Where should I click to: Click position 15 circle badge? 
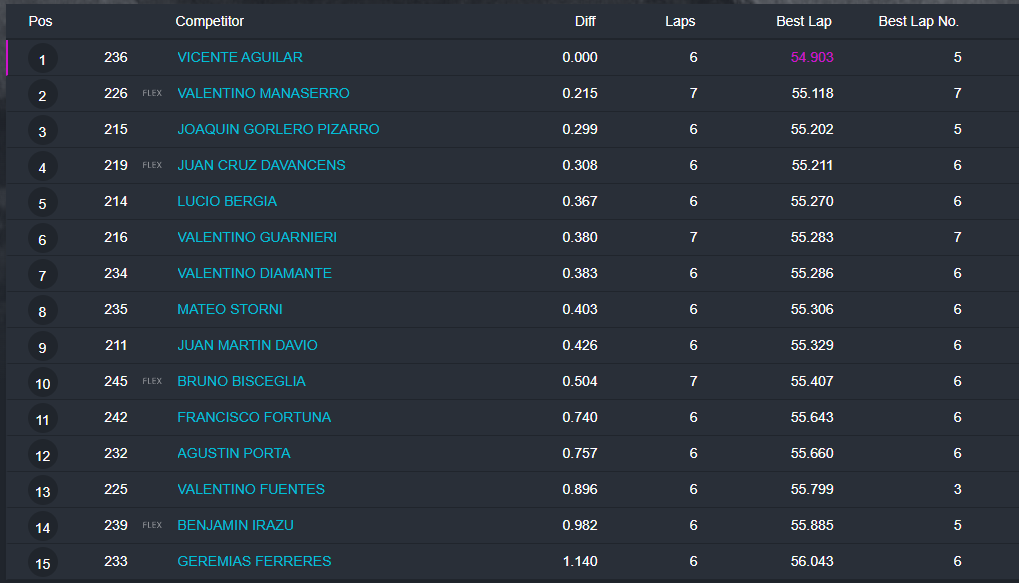click(42, 563)
